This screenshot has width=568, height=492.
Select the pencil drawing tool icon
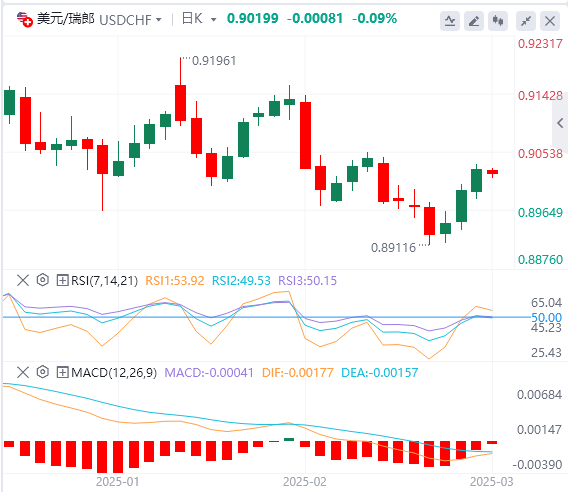point(474,21)
